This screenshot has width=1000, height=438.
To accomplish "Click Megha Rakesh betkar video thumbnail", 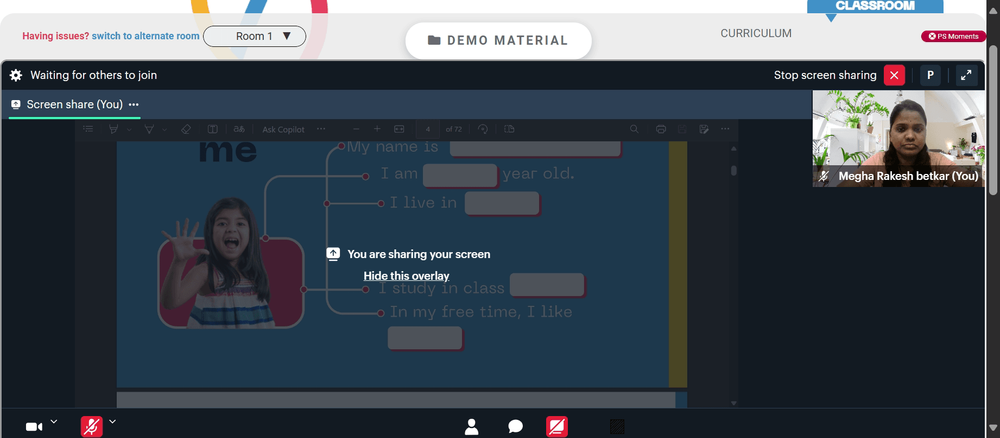I will [x=899, y=138].
